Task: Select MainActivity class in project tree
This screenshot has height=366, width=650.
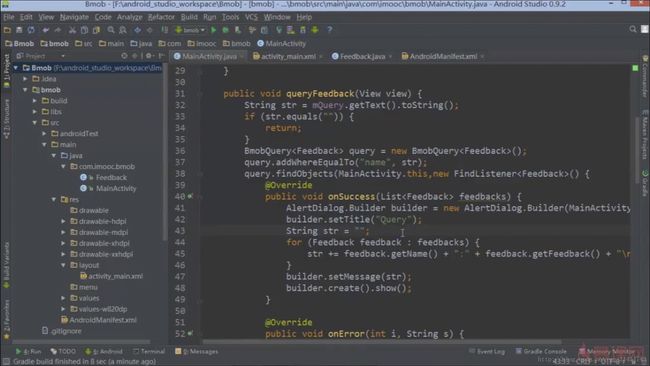Action: click(x=116, y=188)
